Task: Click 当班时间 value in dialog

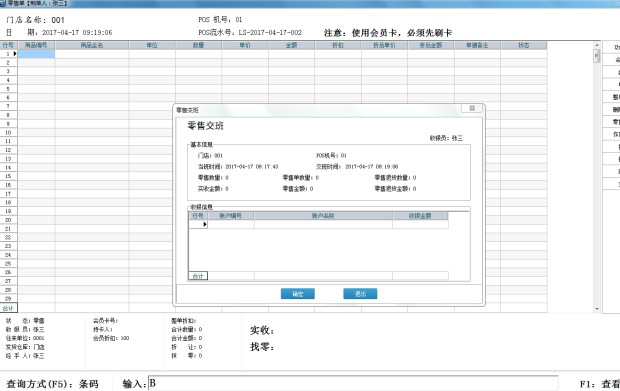Action: tap(252, 166)
